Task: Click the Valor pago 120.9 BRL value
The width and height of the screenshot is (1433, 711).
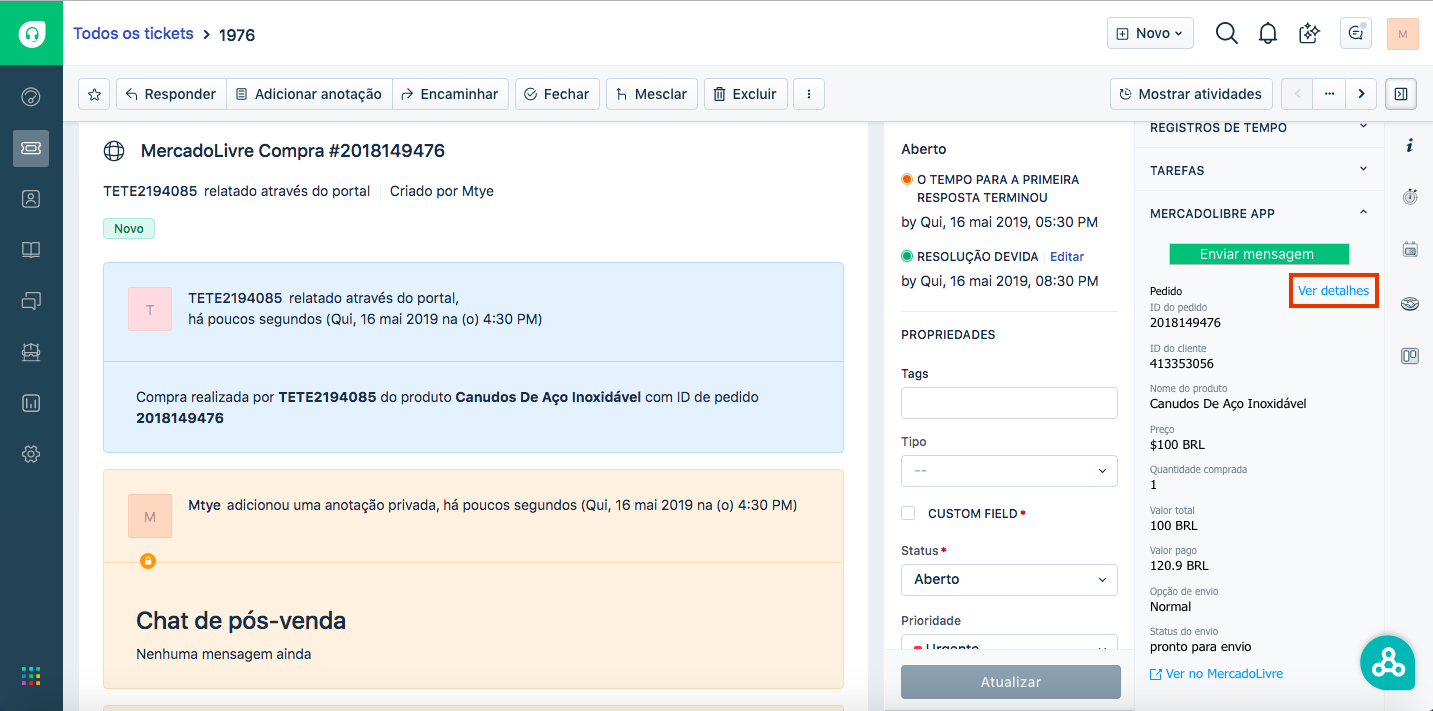Action: [1179, 566]
